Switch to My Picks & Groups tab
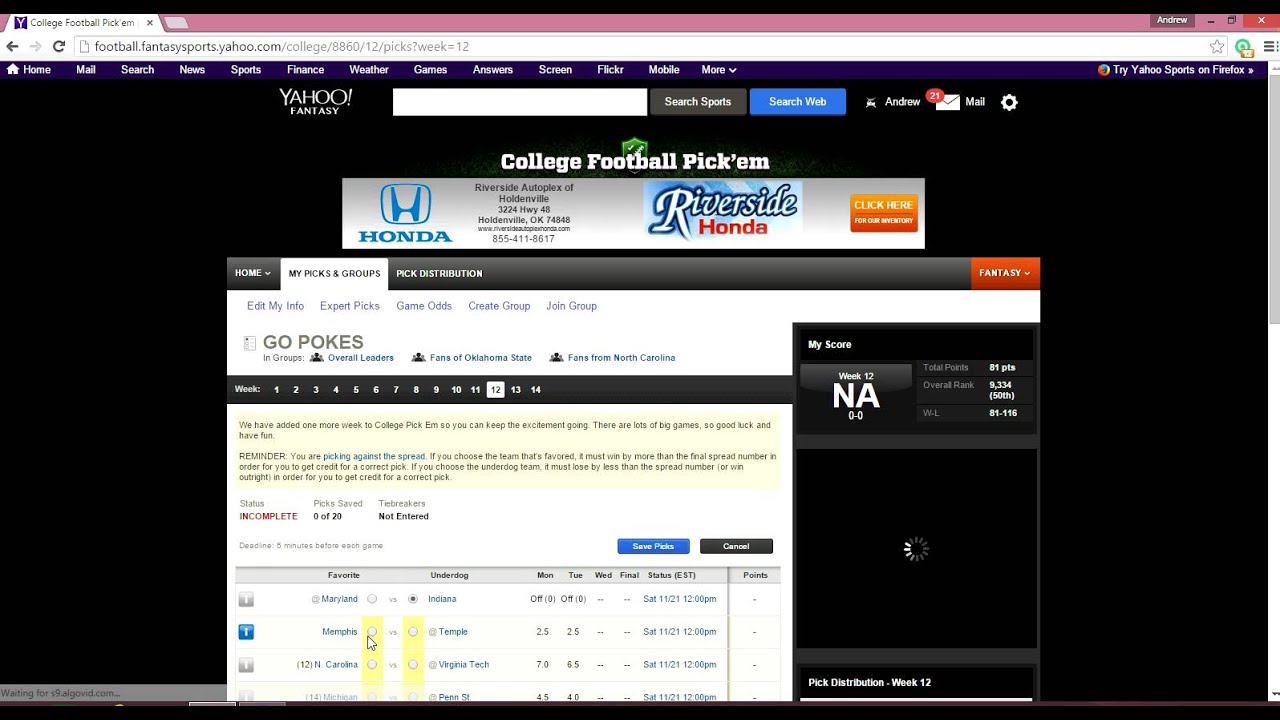The image size is (1280, 720). click(334, 273)
